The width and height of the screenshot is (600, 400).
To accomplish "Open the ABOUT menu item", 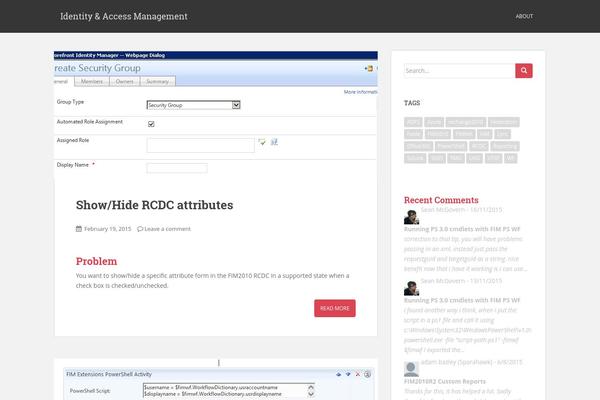I will [x=524, y=16].
